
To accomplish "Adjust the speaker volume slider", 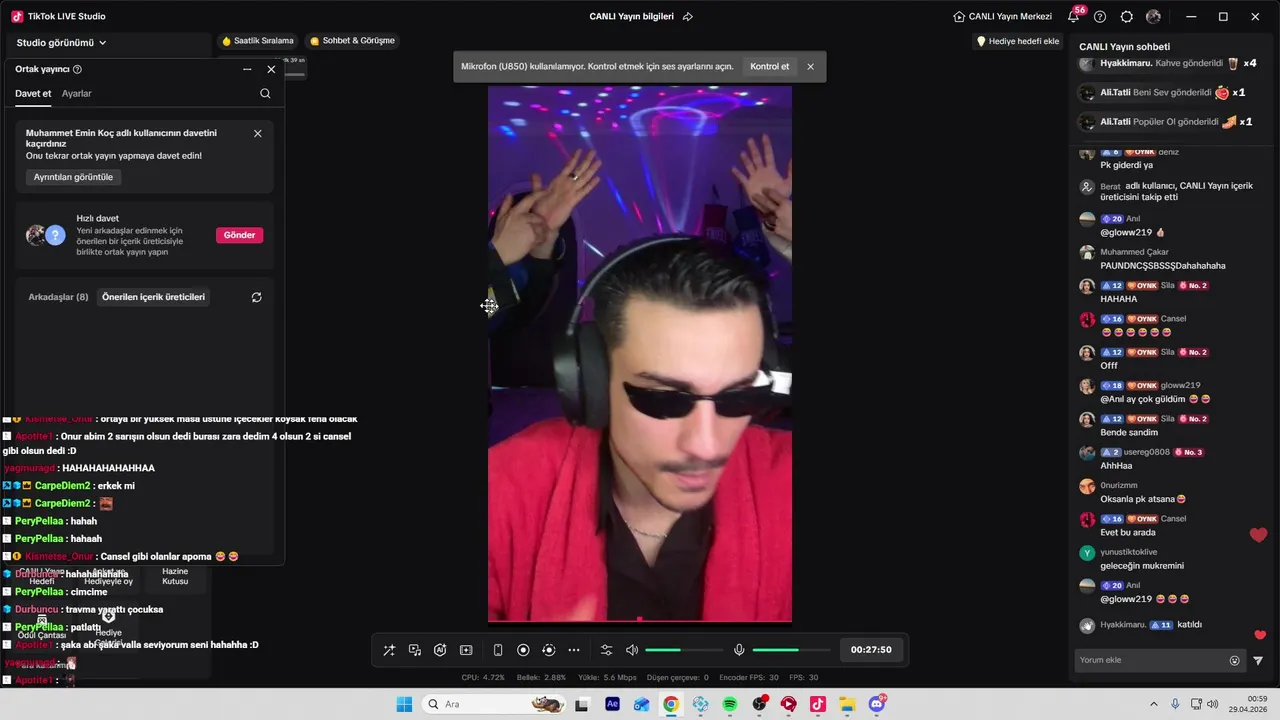I will (x=684, y=650).
